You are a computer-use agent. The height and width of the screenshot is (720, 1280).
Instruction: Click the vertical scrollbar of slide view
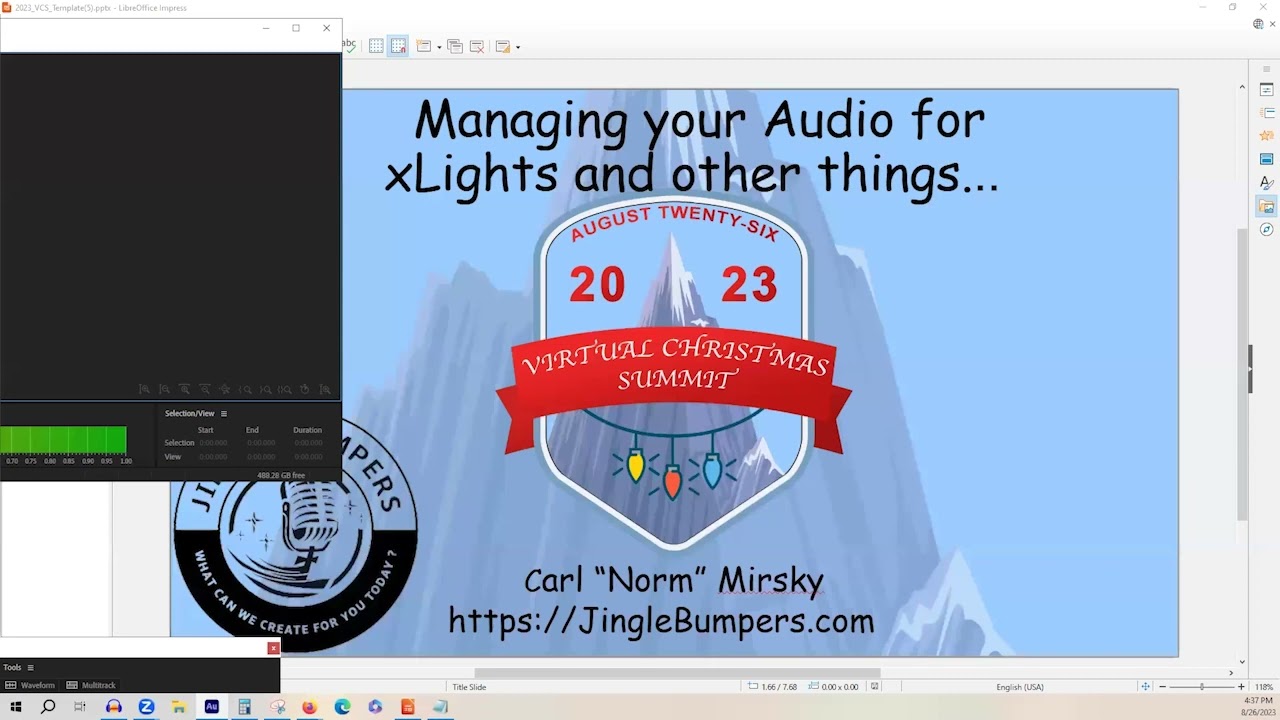point(1243,375)
